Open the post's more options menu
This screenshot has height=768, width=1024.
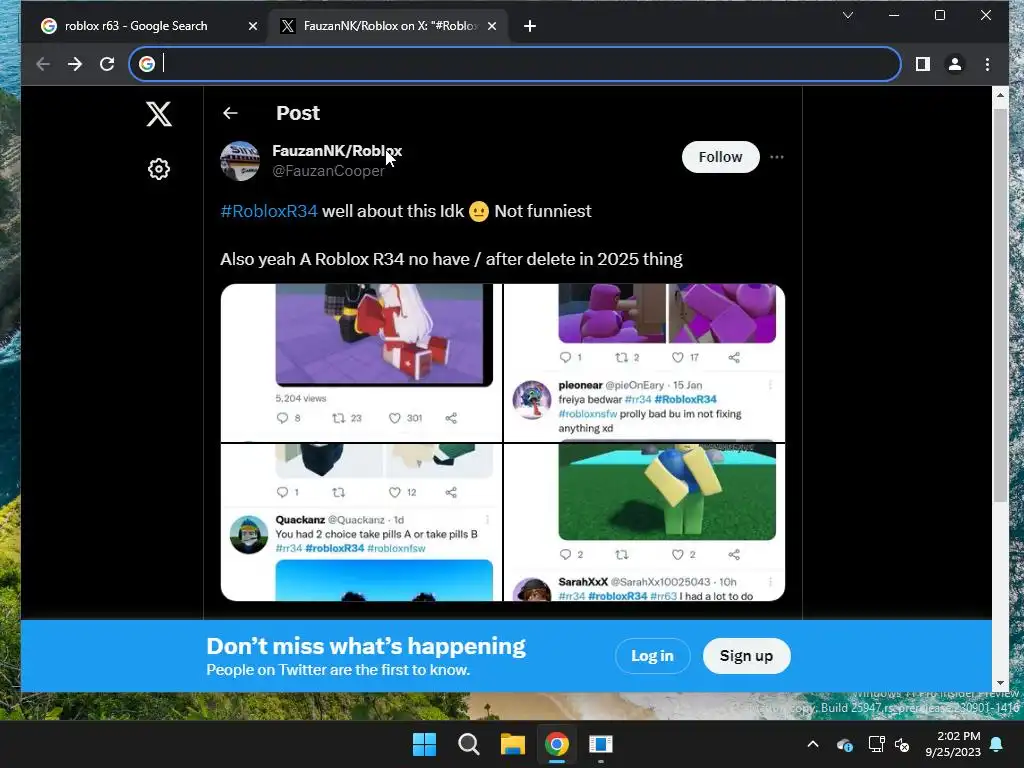pyautogui.click(x=776, y=157)
